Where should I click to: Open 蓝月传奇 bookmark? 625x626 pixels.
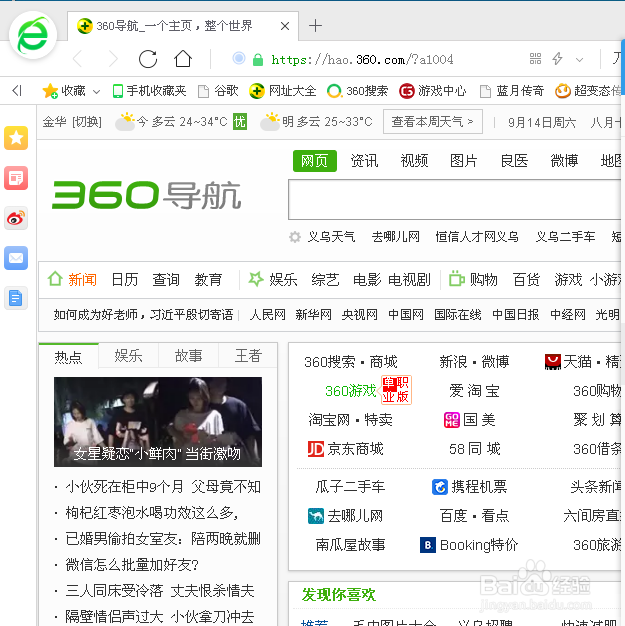[512, 91]
